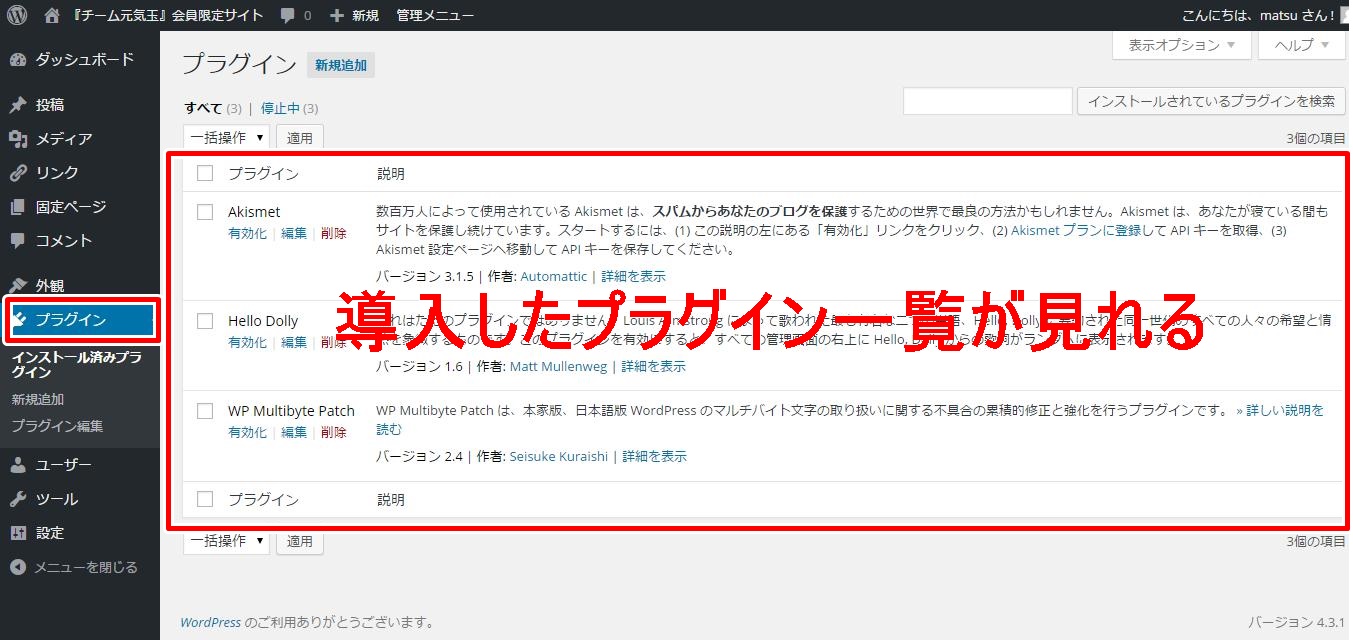The width and height of the screenshot is (1353, 640).
Task: Click 有効化 under Akismet
Action: click(247, 233)
